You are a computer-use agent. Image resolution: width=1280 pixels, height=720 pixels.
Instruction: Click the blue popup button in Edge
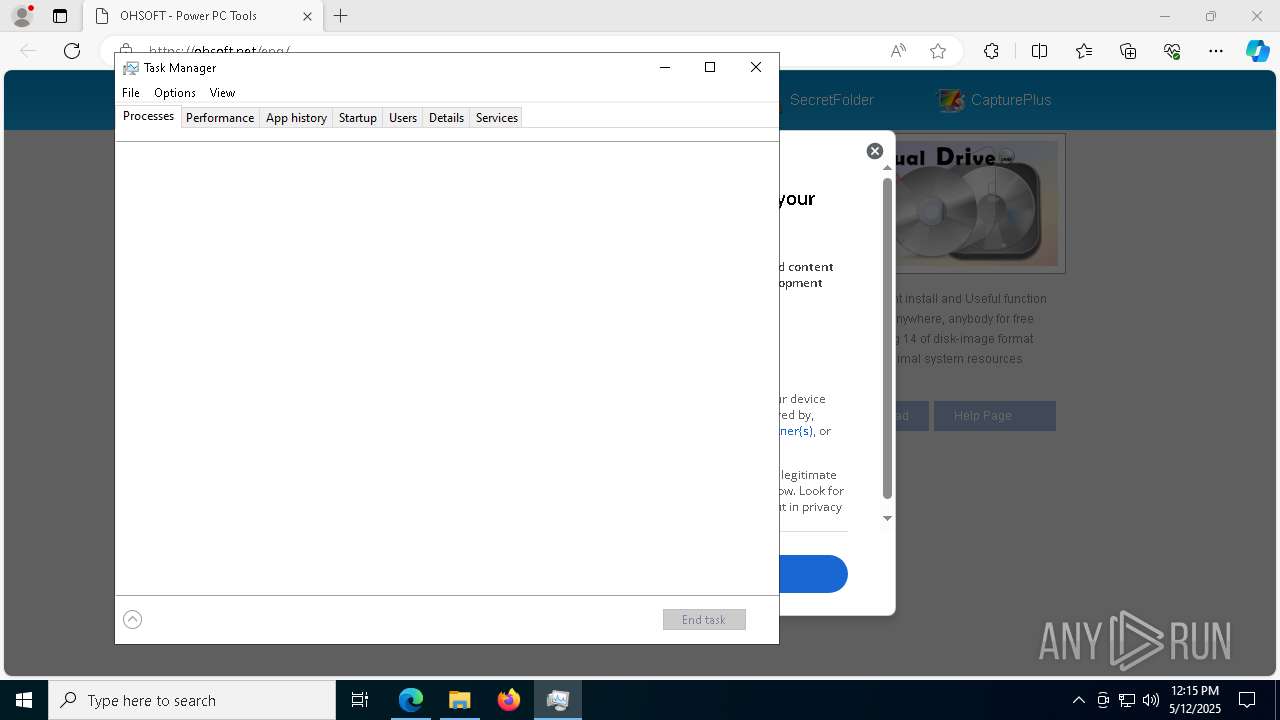[813, 574]
